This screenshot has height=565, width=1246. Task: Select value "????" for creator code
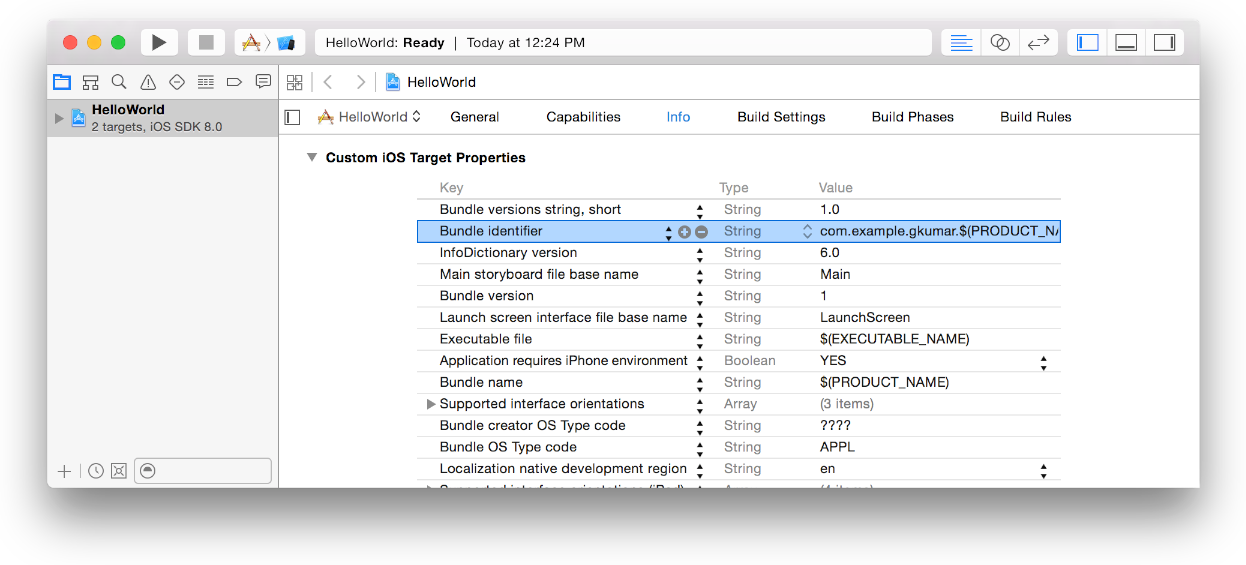[x=835, y=425]
